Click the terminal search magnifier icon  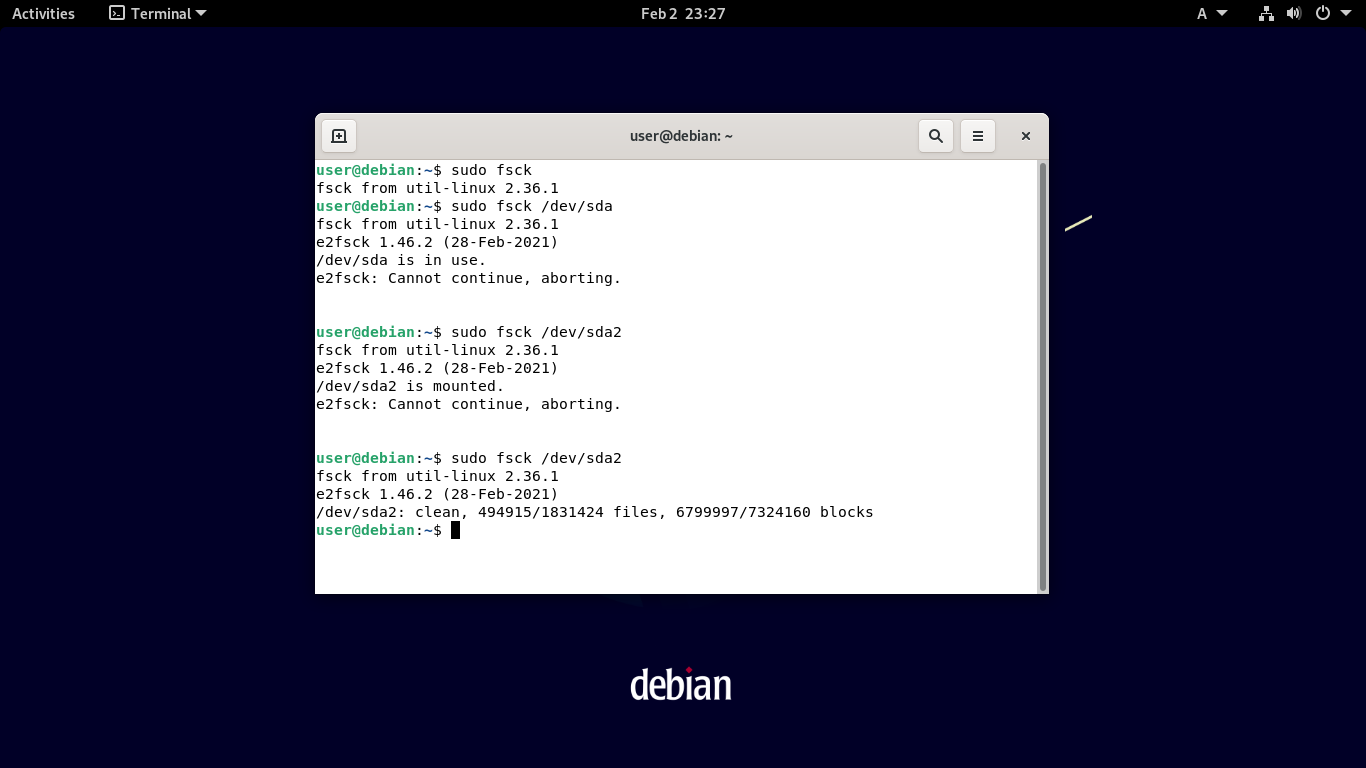pos(936,136)
